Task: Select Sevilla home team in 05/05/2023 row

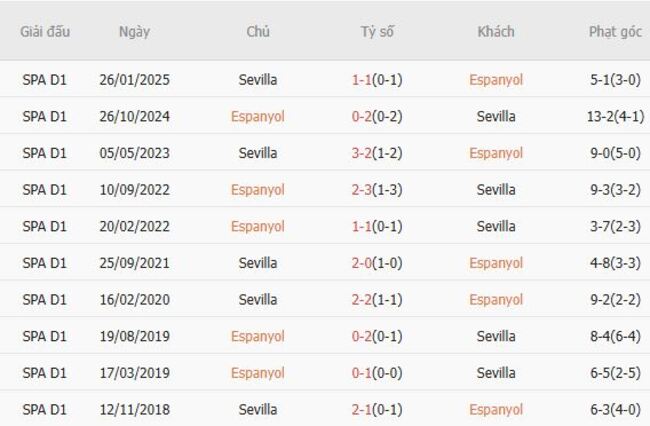Action: point(258,153)
